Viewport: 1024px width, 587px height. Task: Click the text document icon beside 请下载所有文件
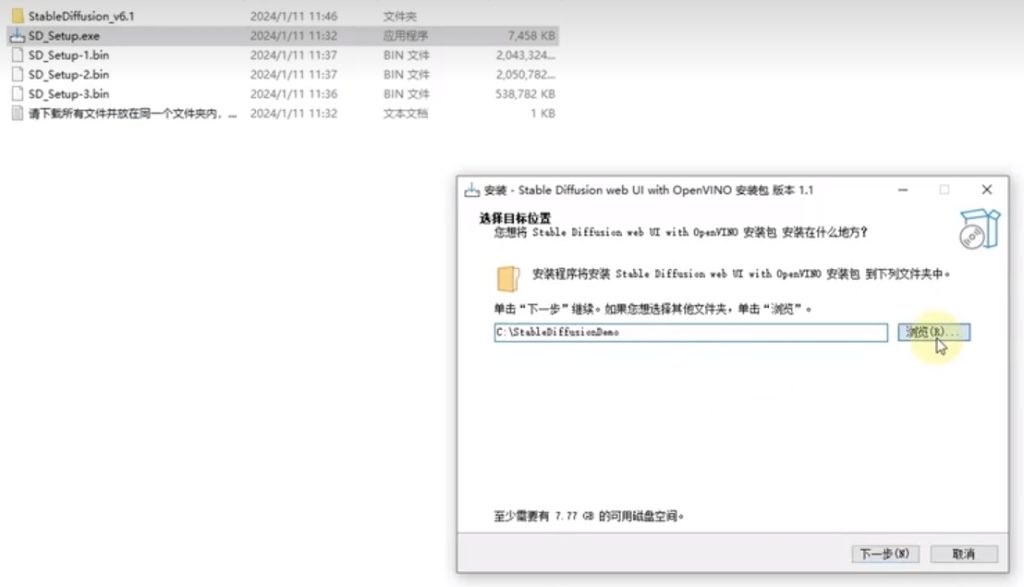coord(18,114)
